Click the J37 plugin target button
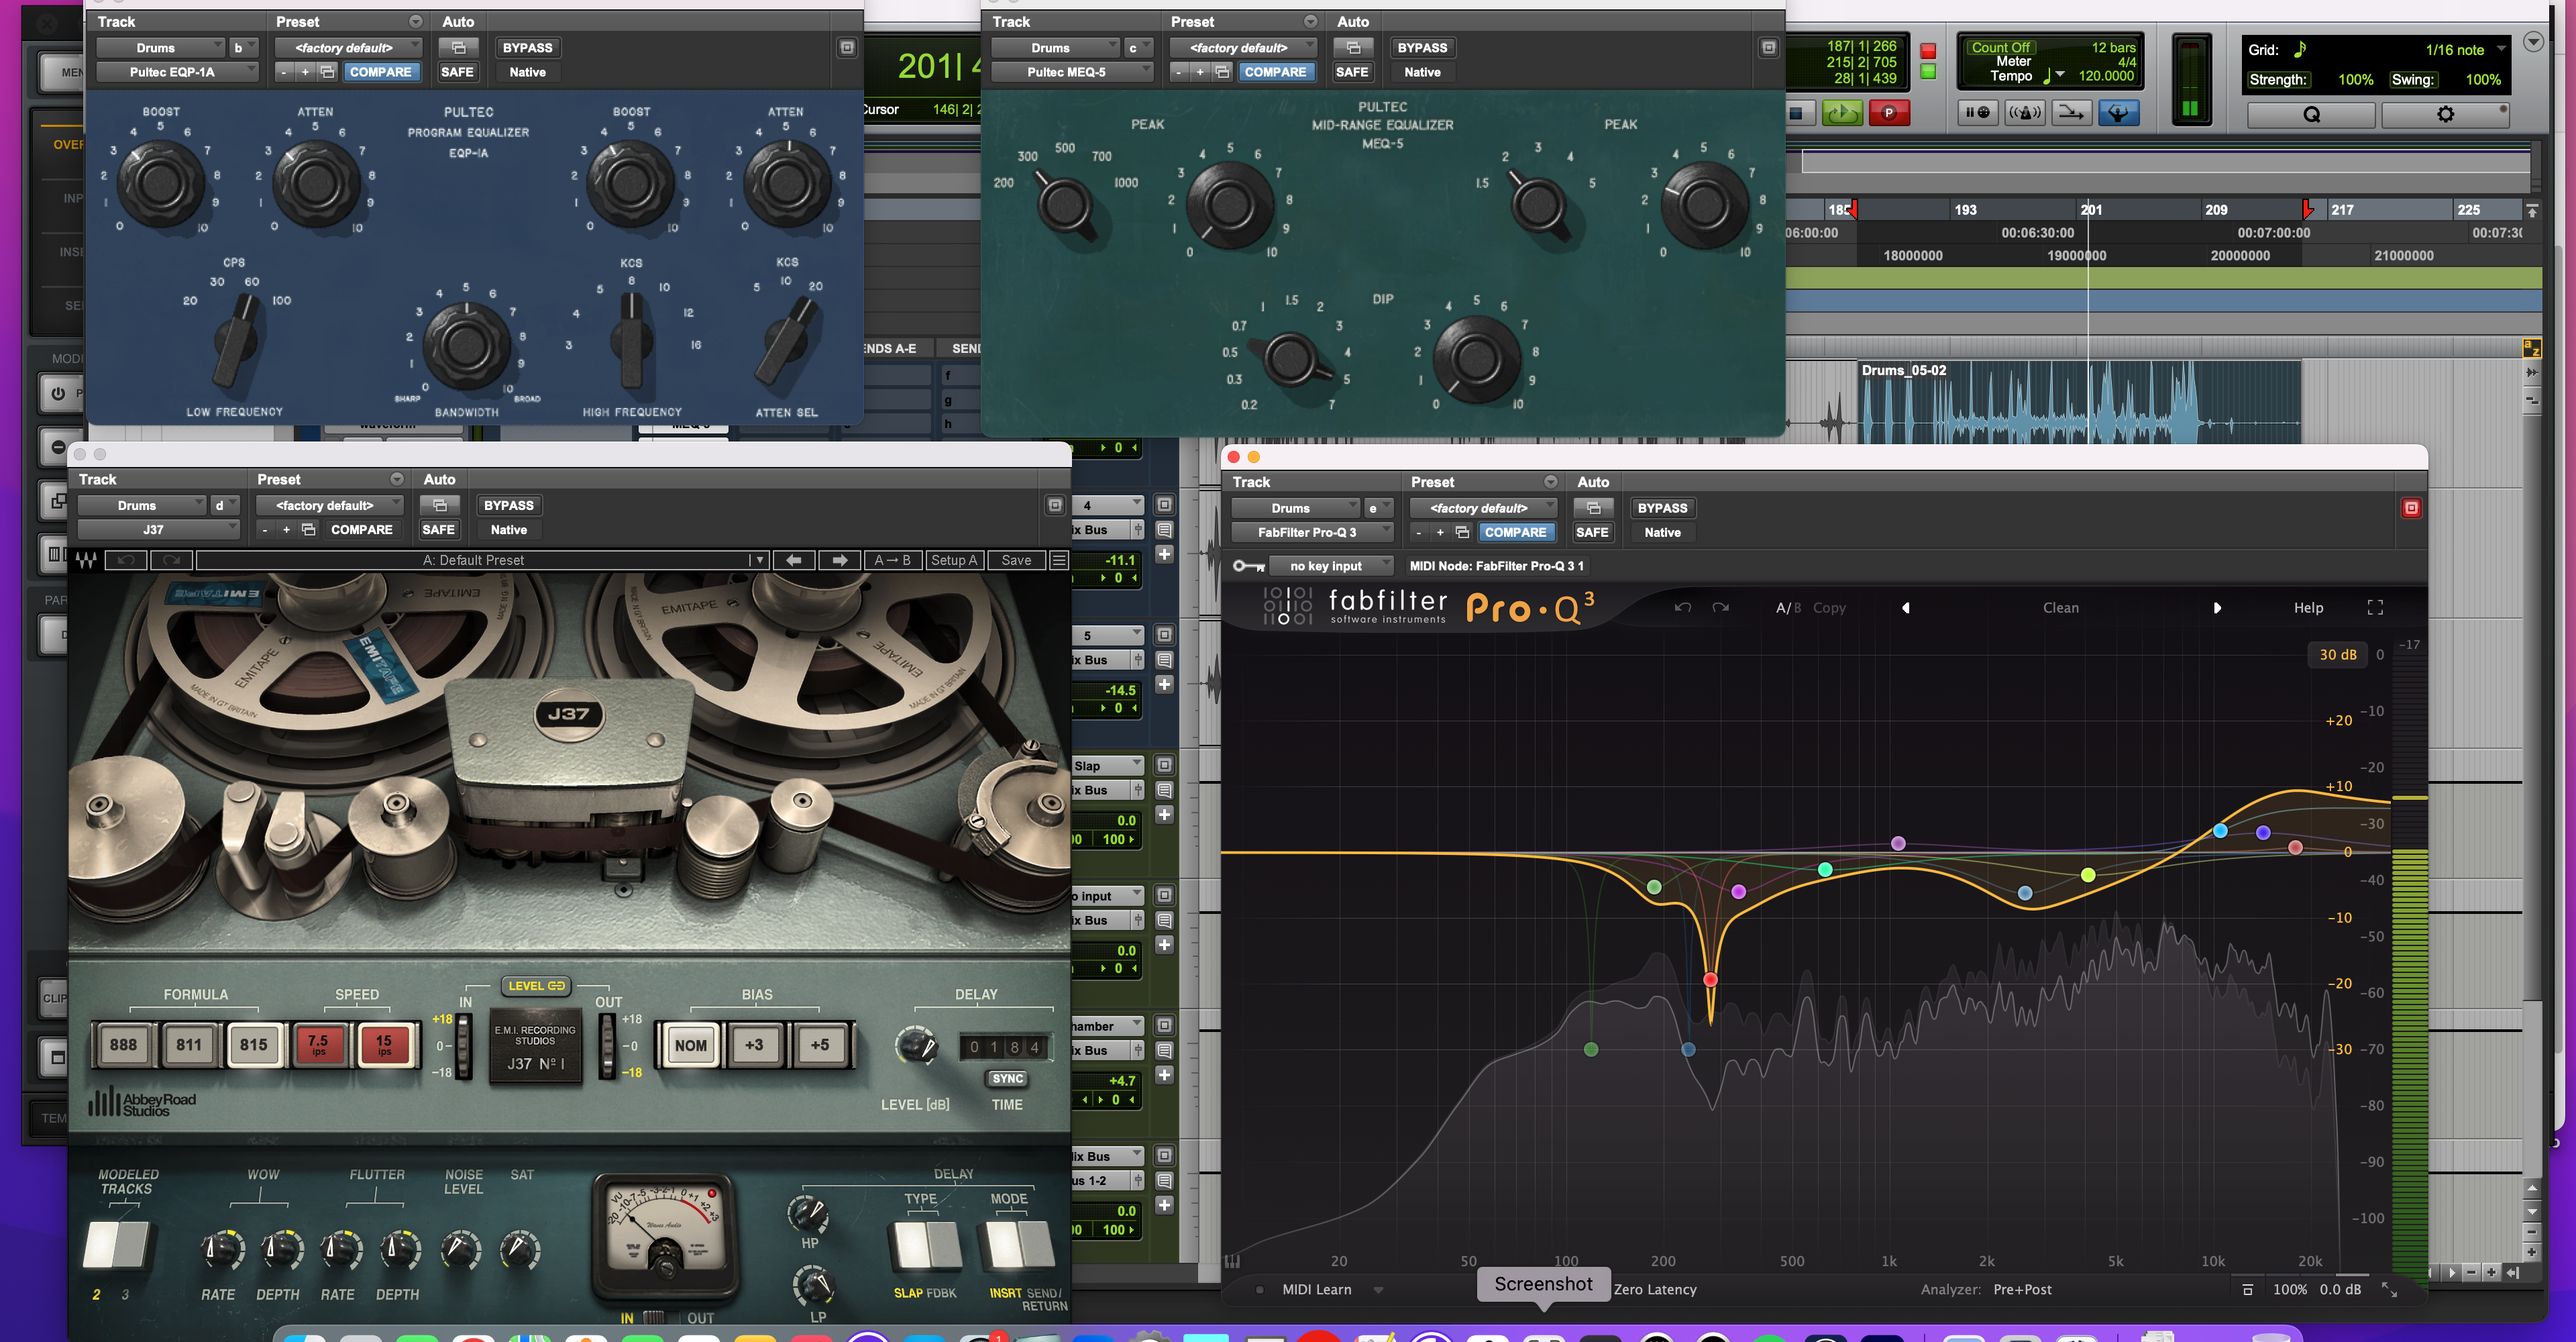 coord(1054,505)
